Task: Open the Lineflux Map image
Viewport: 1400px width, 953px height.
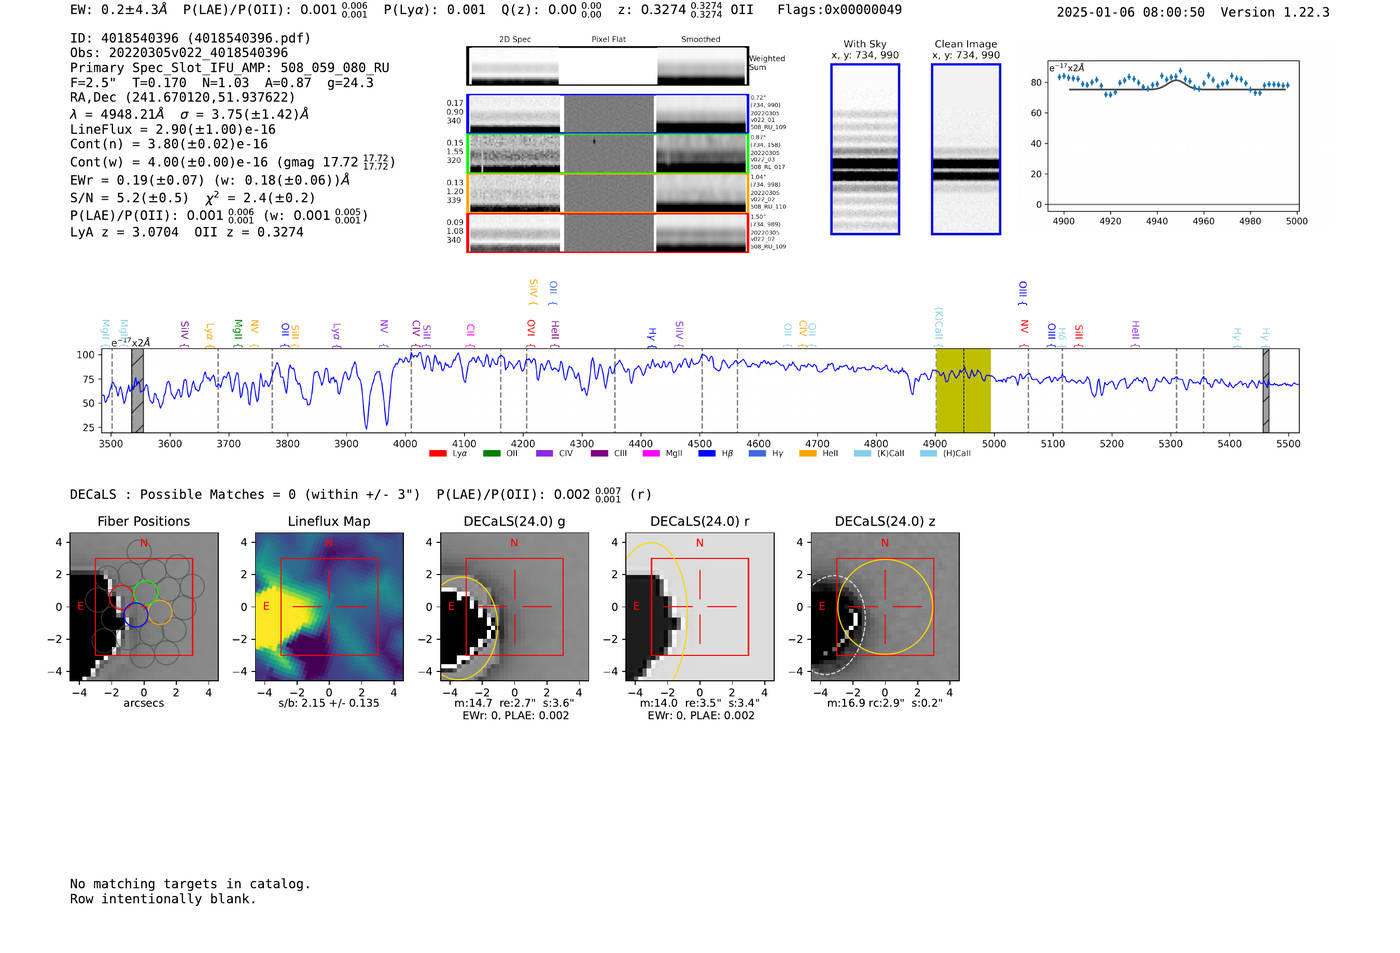Action: pos(329,607)
